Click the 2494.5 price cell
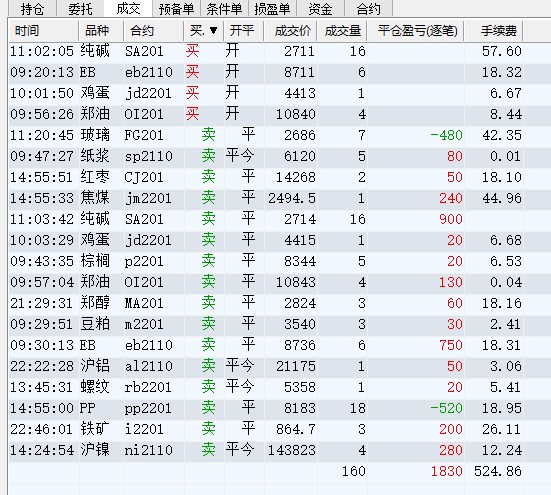551x495 pixels. click(292, 198)
